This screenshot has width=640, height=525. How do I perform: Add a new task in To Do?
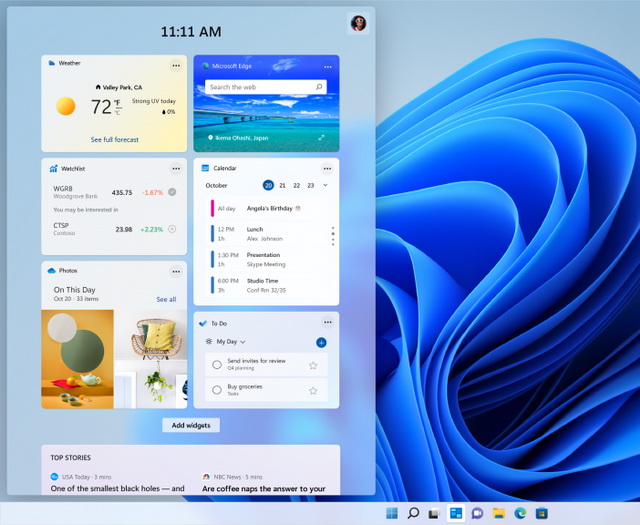(321, 342)
